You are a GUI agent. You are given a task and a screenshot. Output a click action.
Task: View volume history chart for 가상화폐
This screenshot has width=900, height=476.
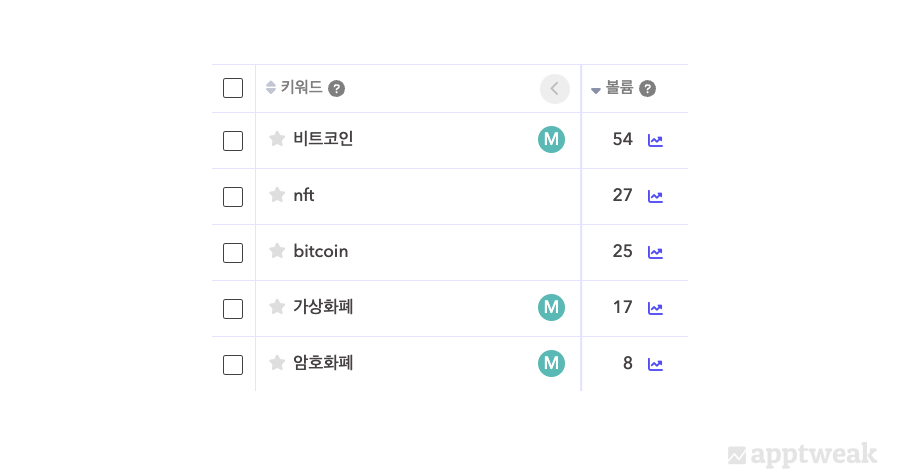[655, 308]
